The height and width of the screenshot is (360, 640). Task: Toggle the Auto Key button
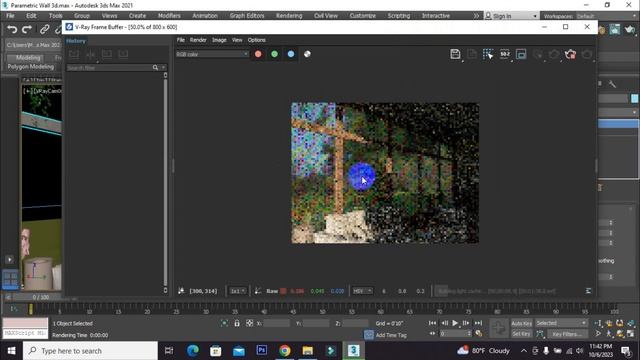point(521,323)
